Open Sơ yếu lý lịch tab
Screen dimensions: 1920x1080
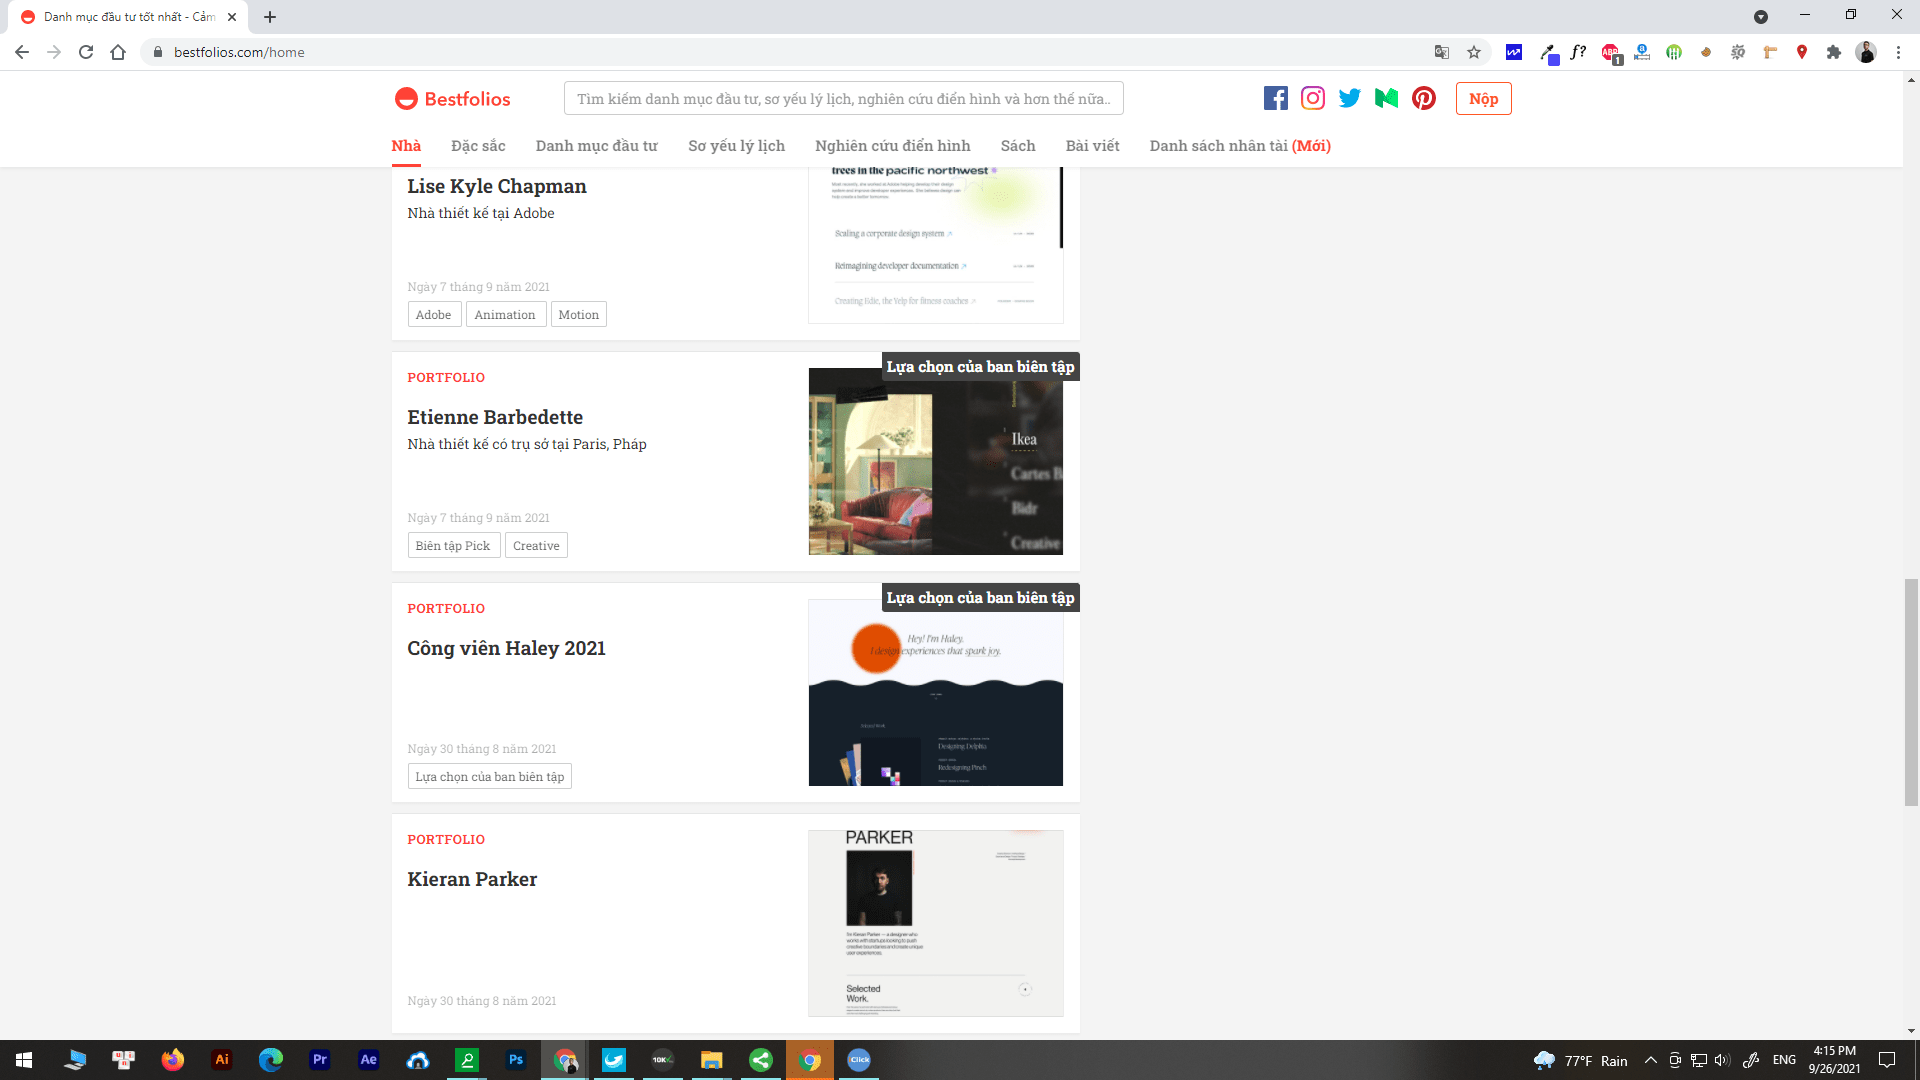click(x=737, y=146)
